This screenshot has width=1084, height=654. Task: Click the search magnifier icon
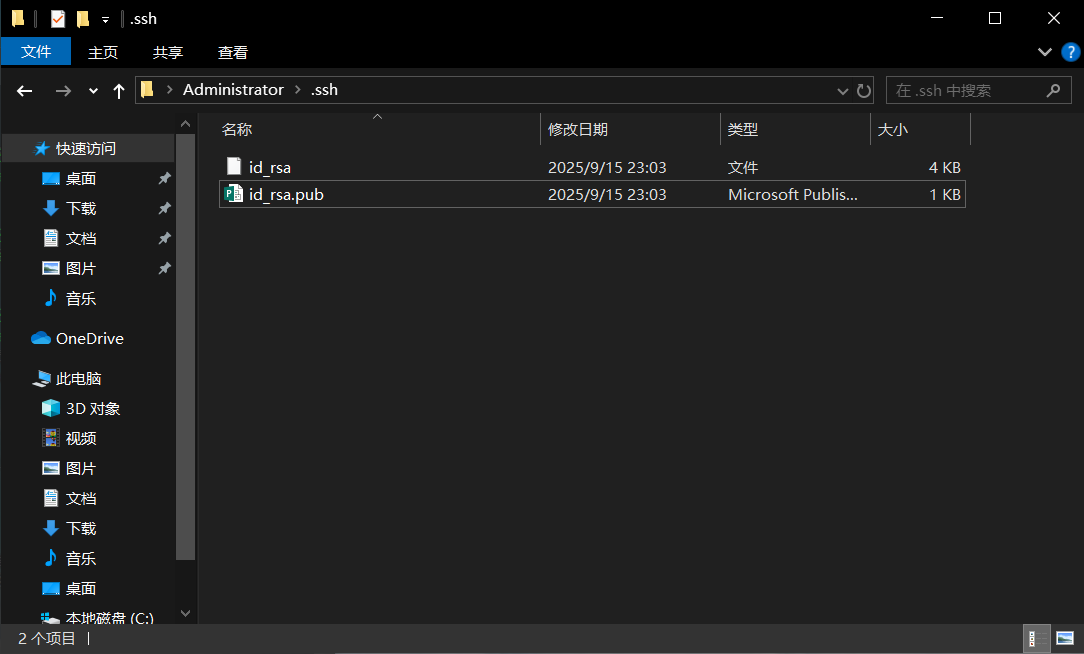point(1053,91)
